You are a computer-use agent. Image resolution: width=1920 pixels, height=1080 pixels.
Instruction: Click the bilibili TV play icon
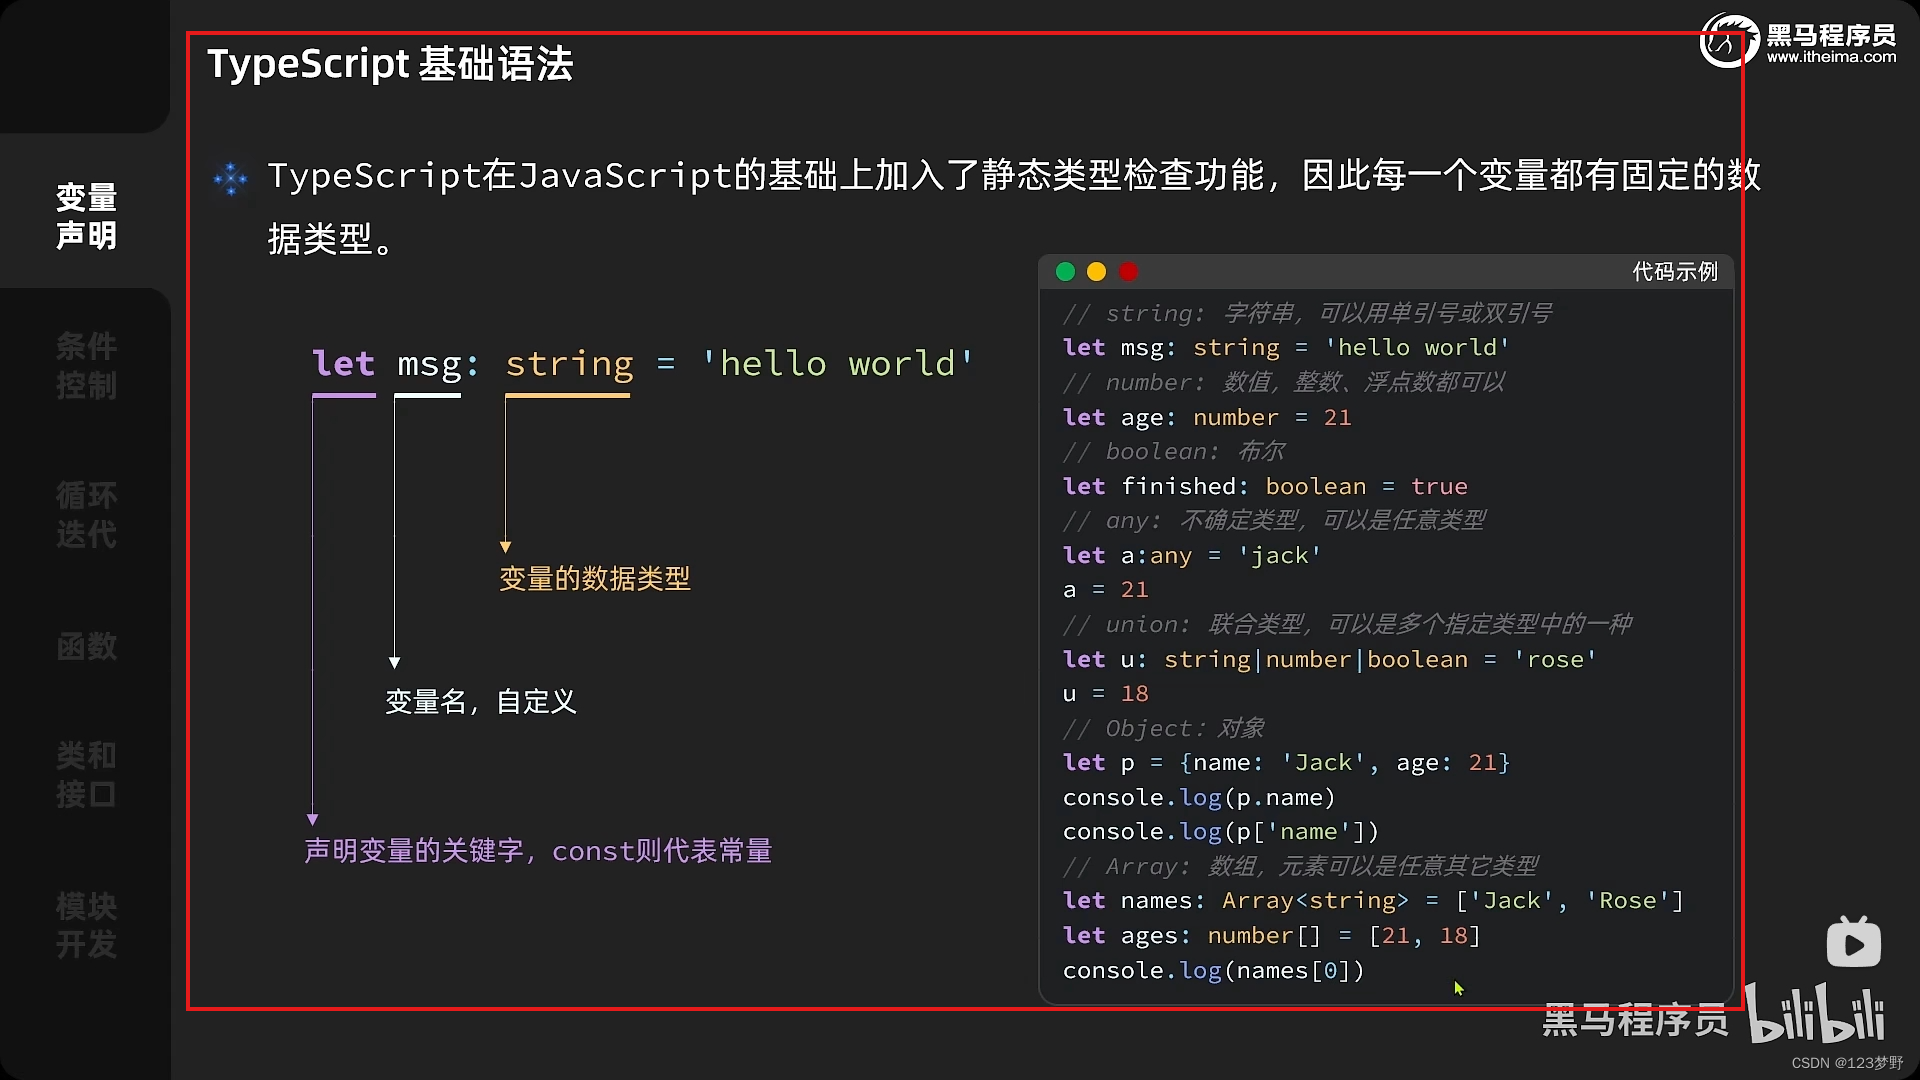point(1853,942)
